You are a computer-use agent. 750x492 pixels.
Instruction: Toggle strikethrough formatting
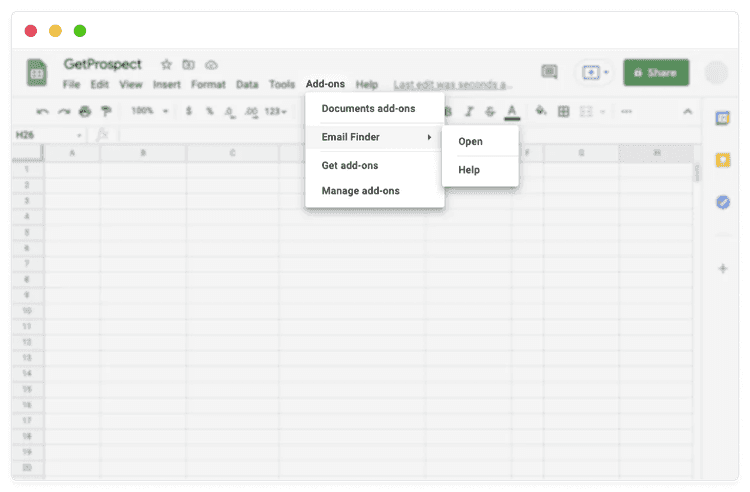(490, 111)
